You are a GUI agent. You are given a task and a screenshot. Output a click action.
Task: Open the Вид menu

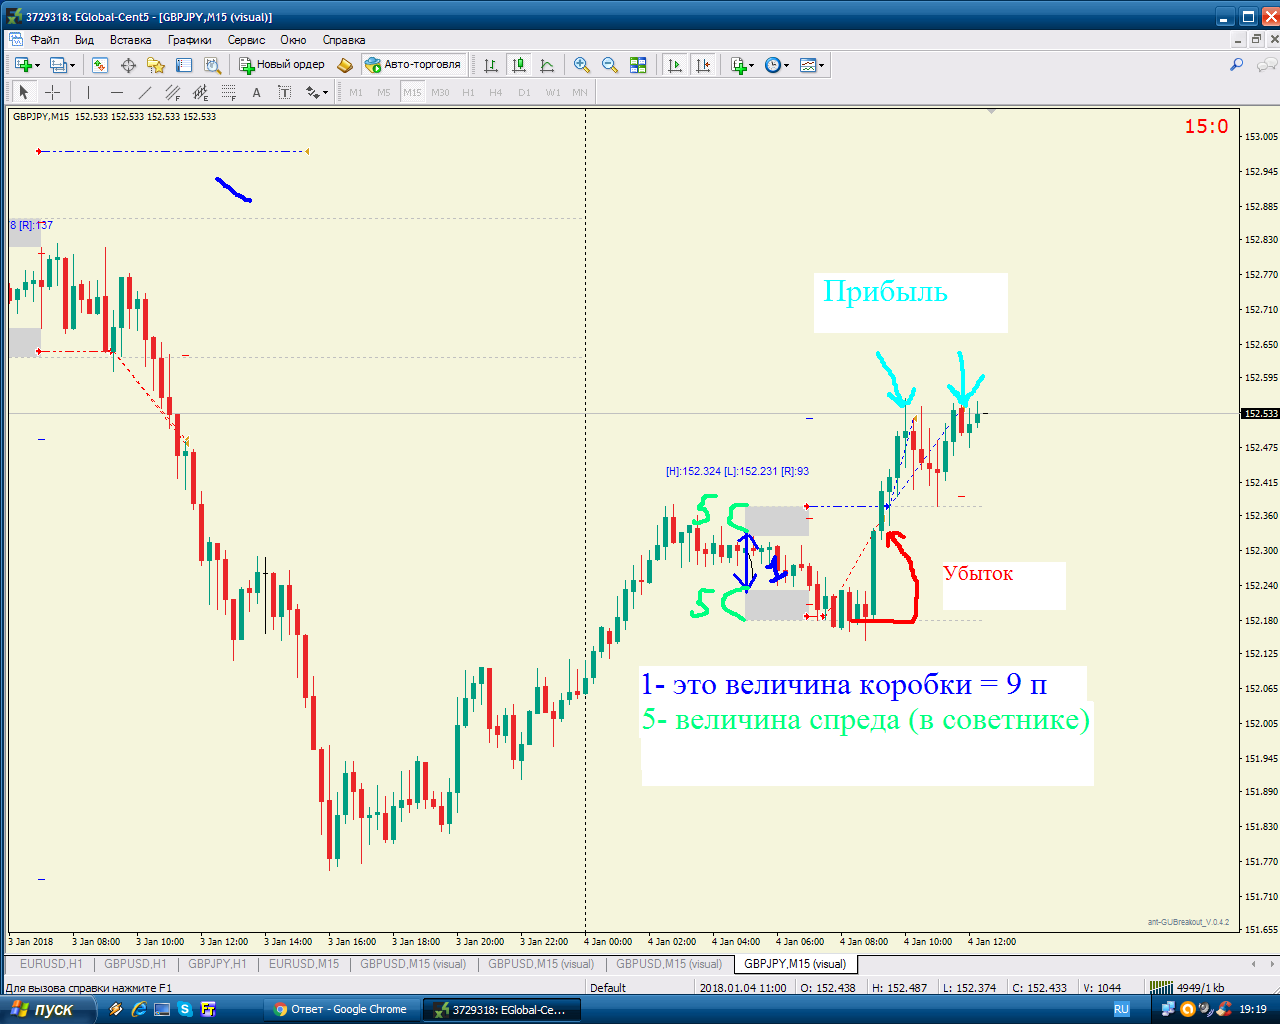point(84,40)
